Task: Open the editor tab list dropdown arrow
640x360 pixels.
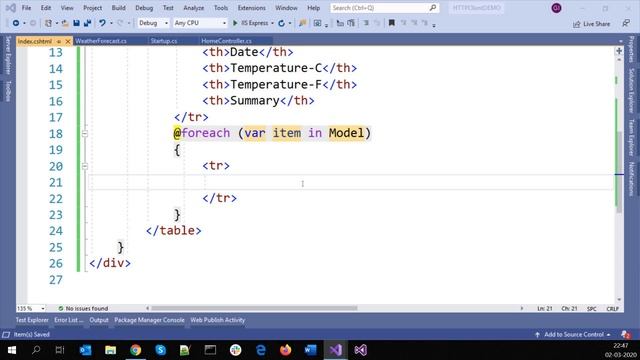Action: tap(620, 41)
